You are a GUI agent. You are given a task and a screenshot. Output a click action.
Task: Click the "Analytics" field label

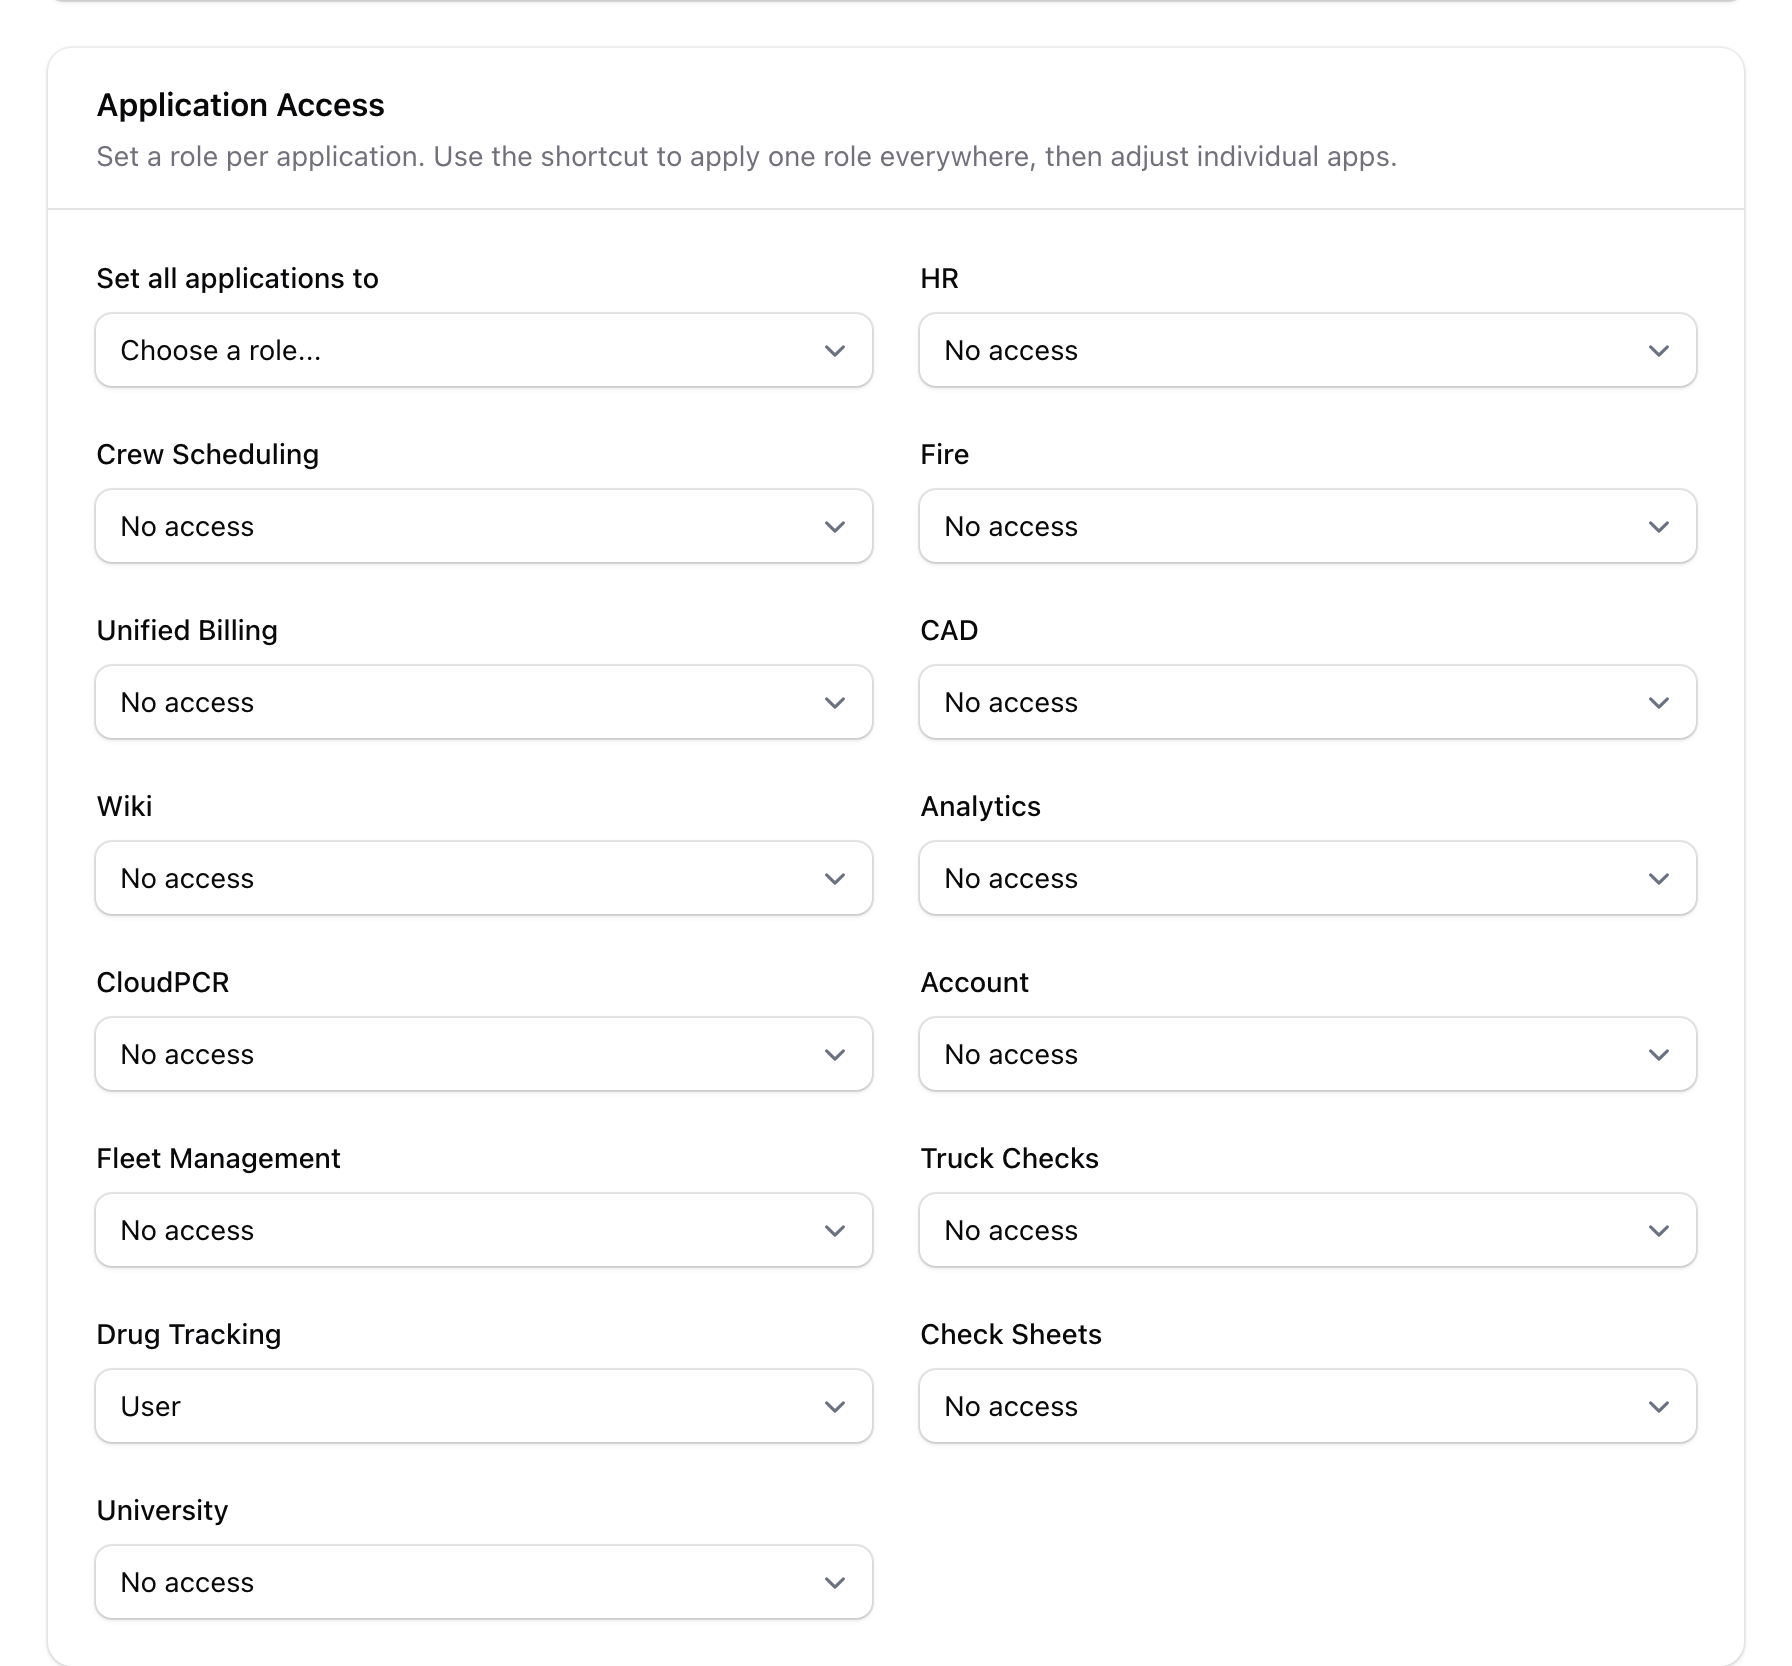click(x=980, y=806)
